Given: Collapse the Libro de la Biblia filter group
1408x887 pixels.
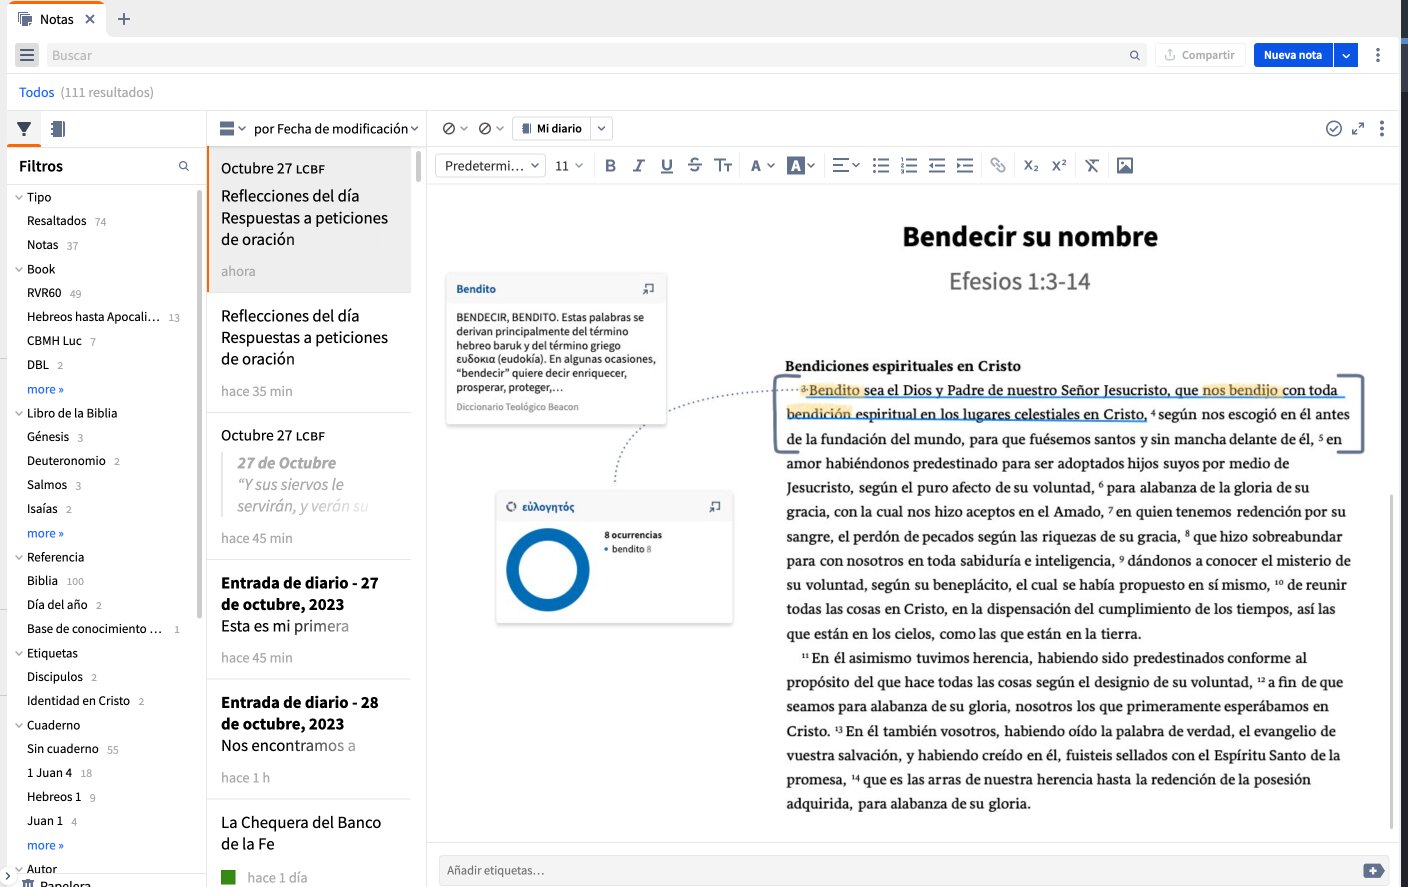Looking at the screenshot, I should (19, 413).
